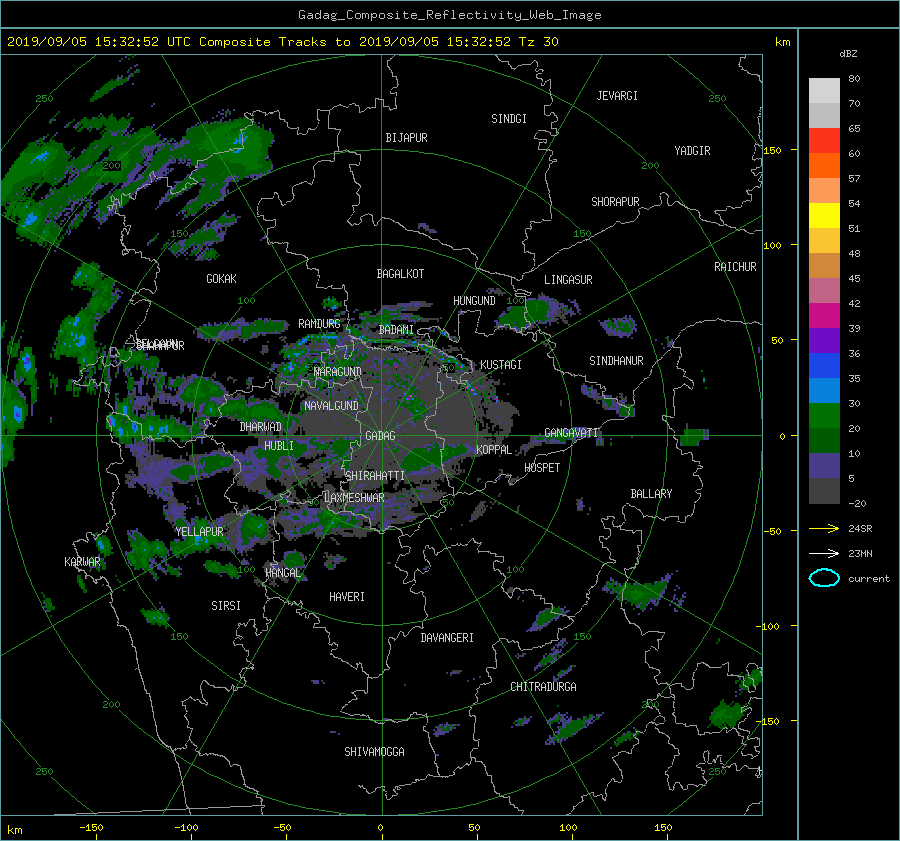The image size is (900, 841).
Task: Click the RAICHUR city label
Action: coord(735,267)
